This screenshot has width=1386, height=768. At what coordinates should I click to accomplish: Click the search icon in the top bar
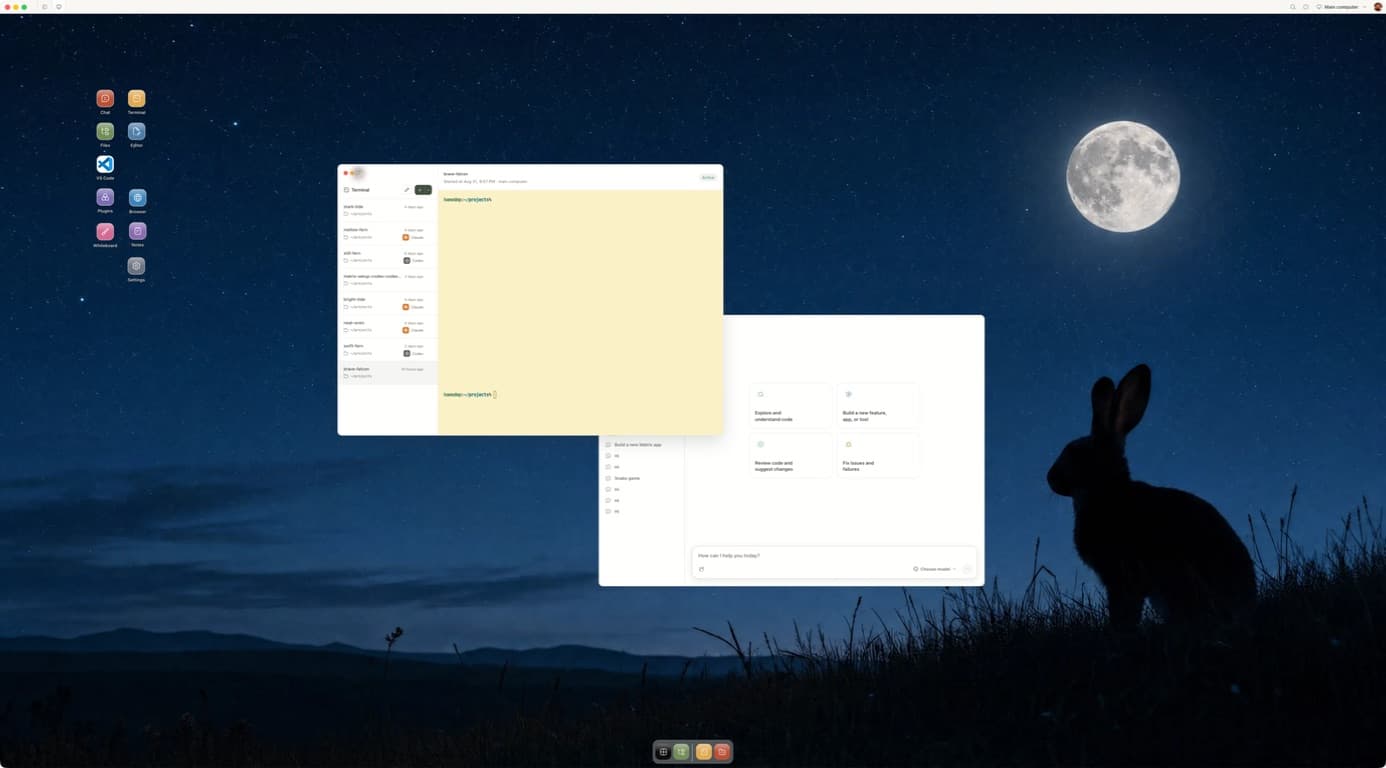1293,7
